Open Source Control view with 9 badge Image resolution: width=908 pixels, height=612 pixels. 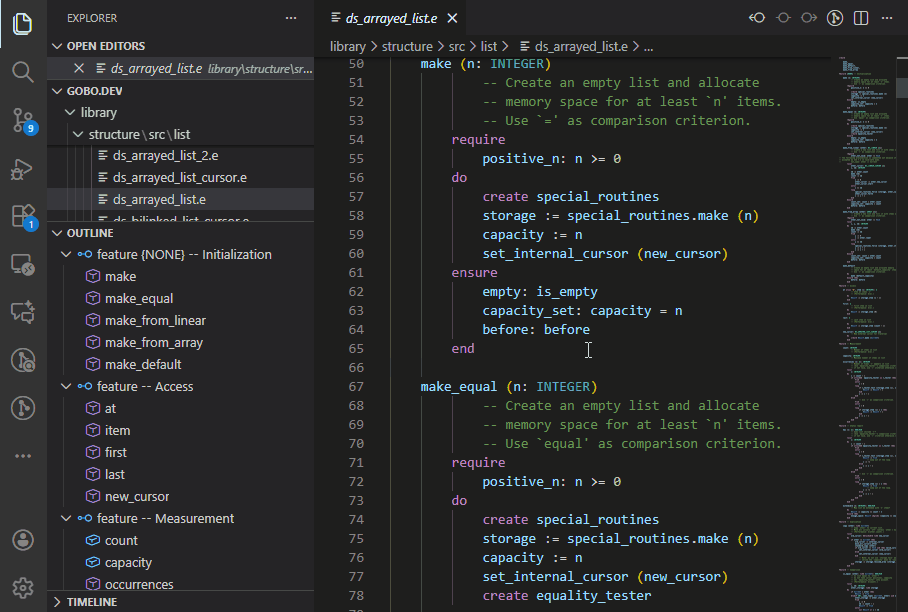click(x=23, y=121)
